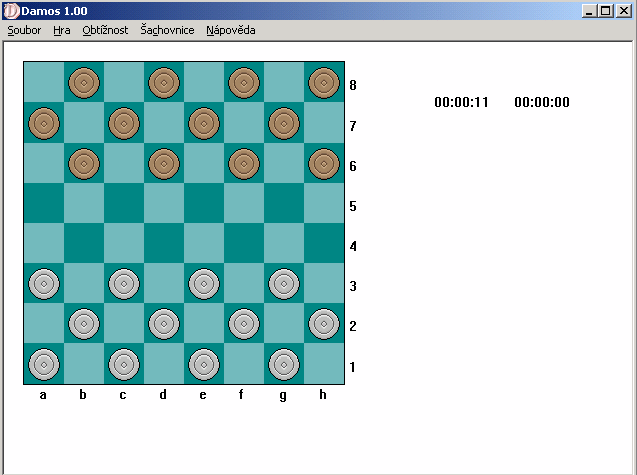Click the brown piece on b6
This screenshot has height=475, width=637.
pos(84,164)
